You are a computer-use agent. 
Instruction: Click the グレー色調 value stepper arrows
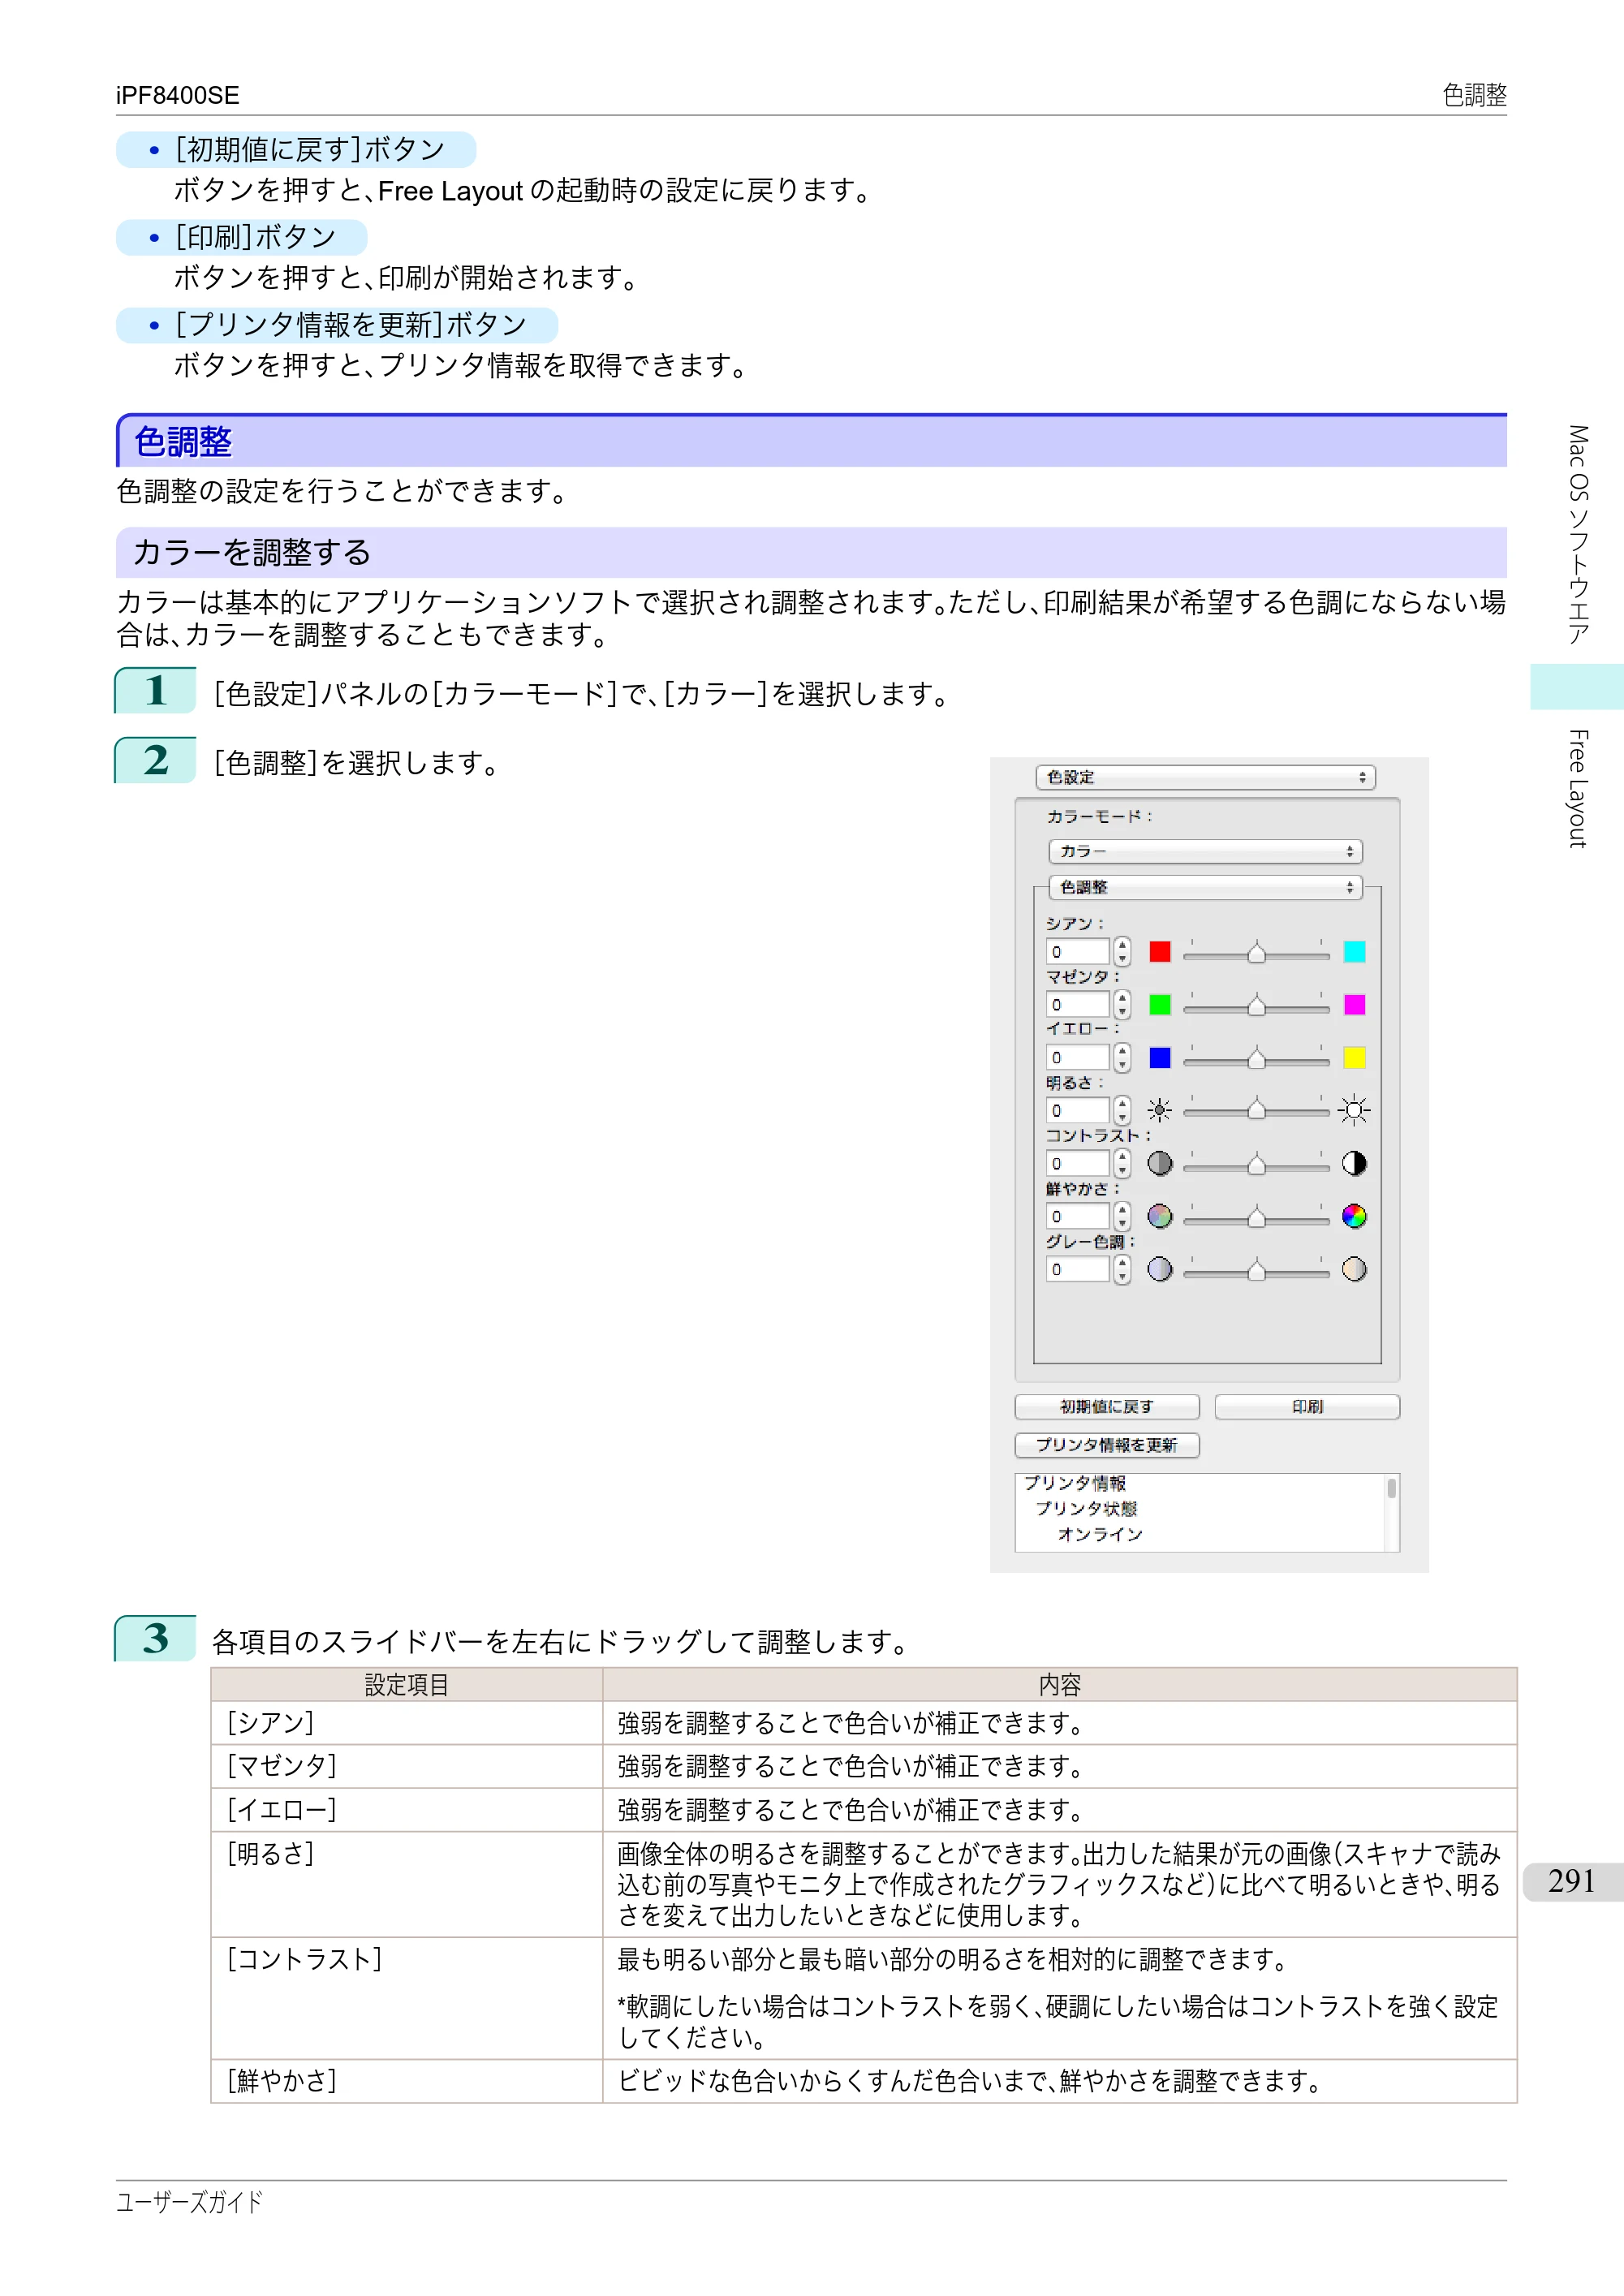pos(1122,1269)
